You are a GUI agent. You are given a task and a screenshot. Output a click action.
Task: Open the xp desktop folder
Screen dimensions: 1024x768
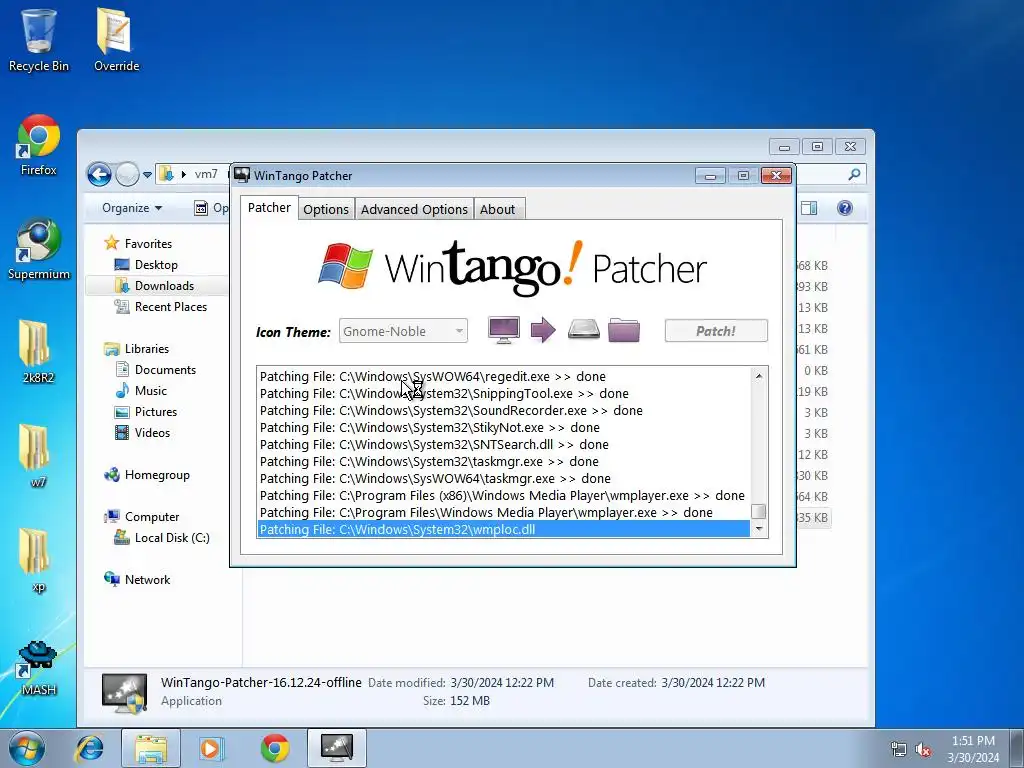tap(38, 560)
